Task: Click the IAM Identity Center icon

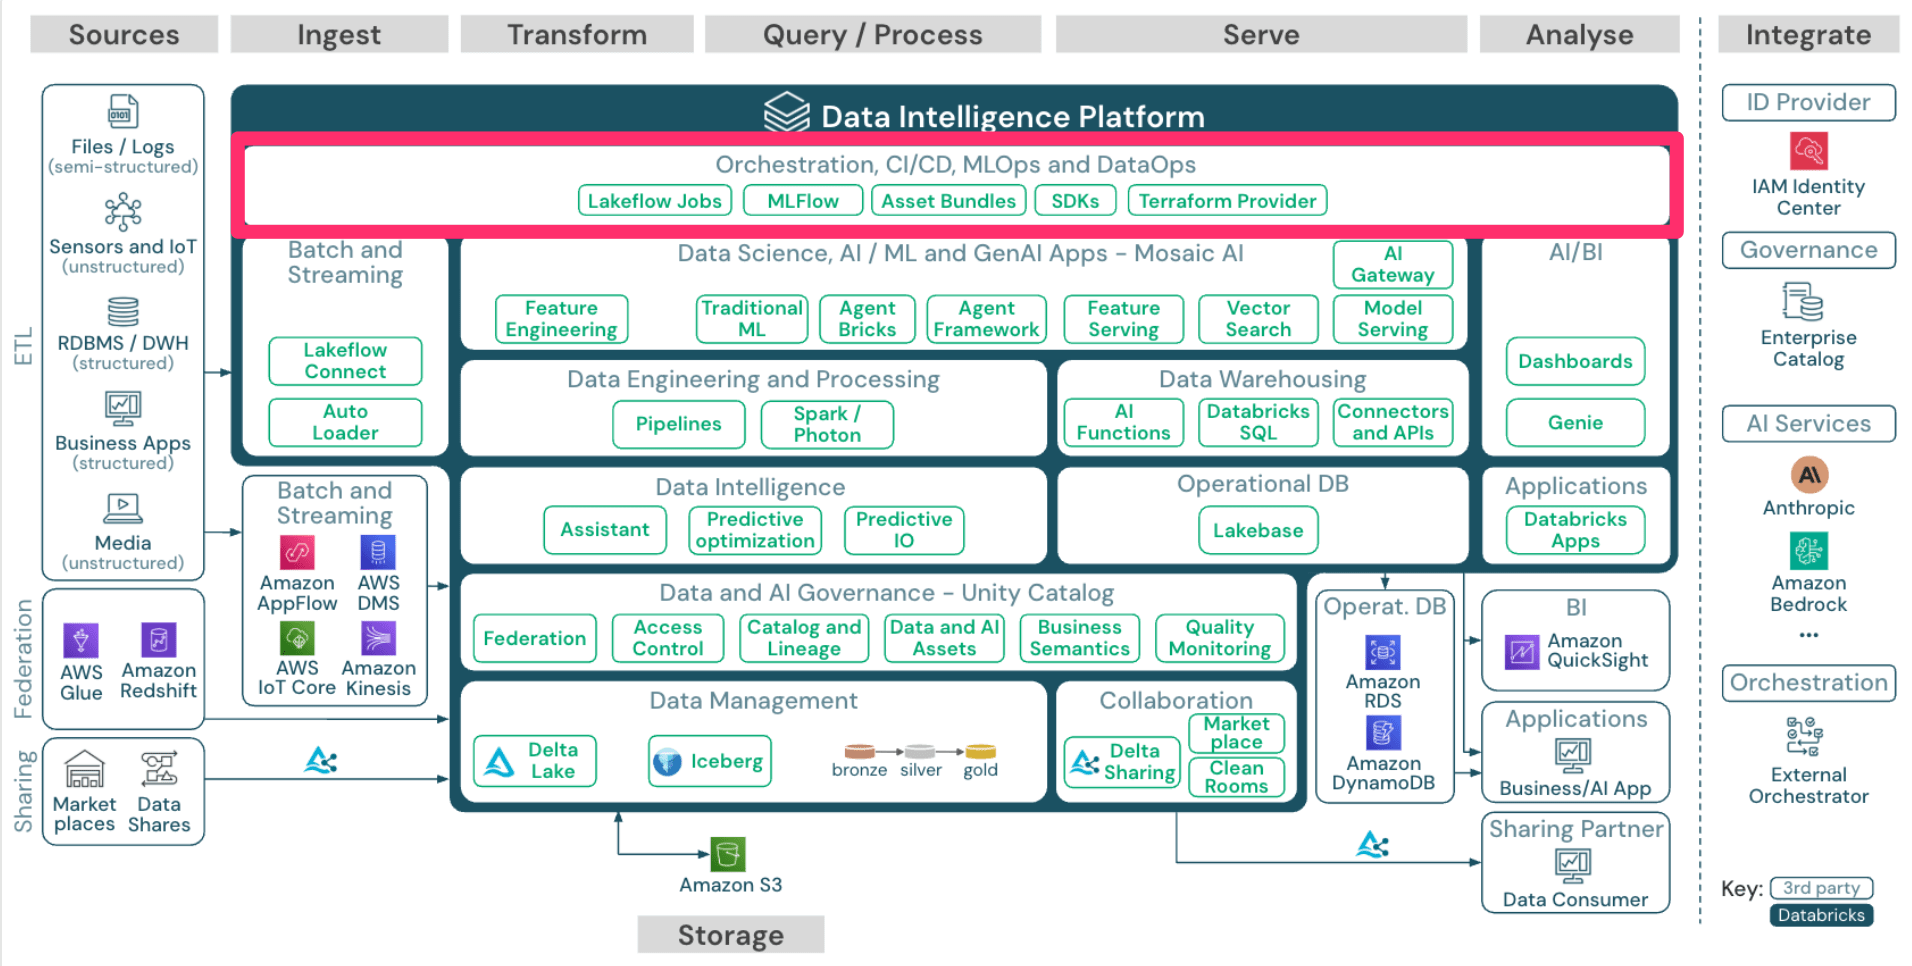Action: [x=1807, y=151]
